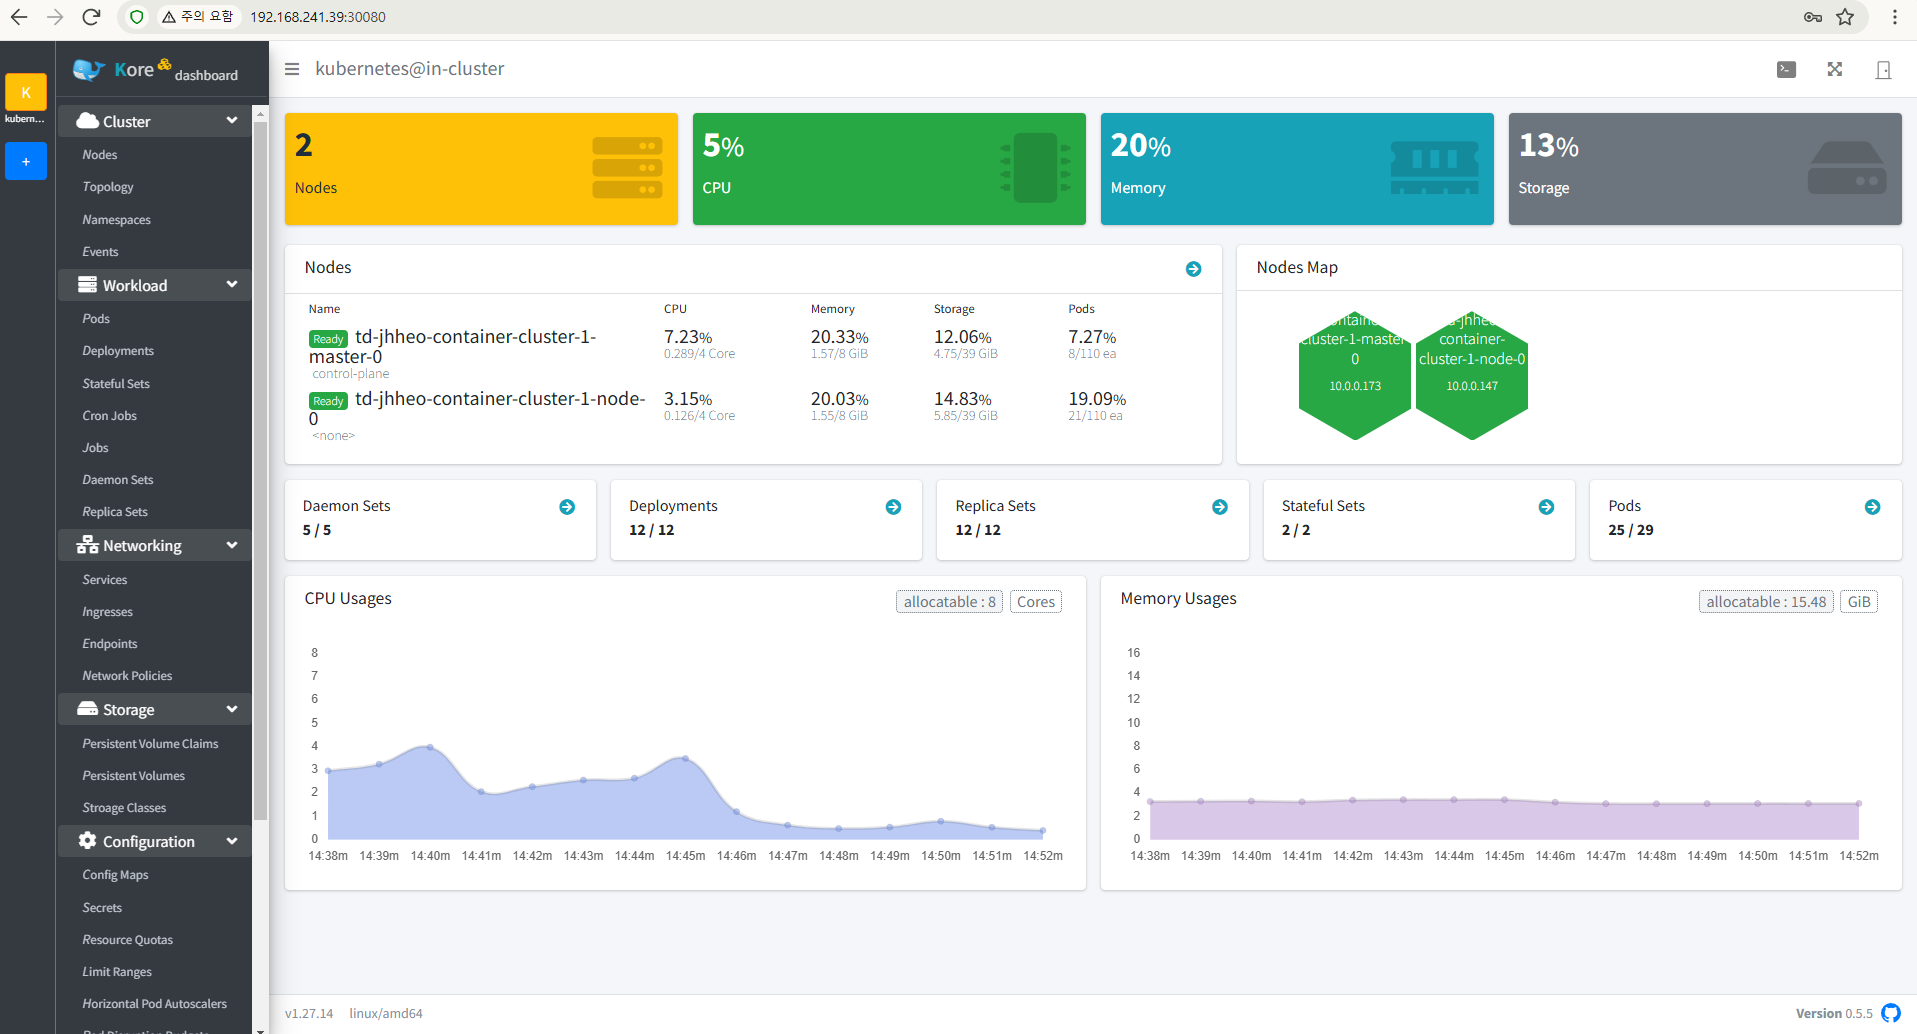Click the Stateful Sets card arrow icon
Image resolution: width=1917 pixels, height=1034 pixels.
pos(1546,507)
